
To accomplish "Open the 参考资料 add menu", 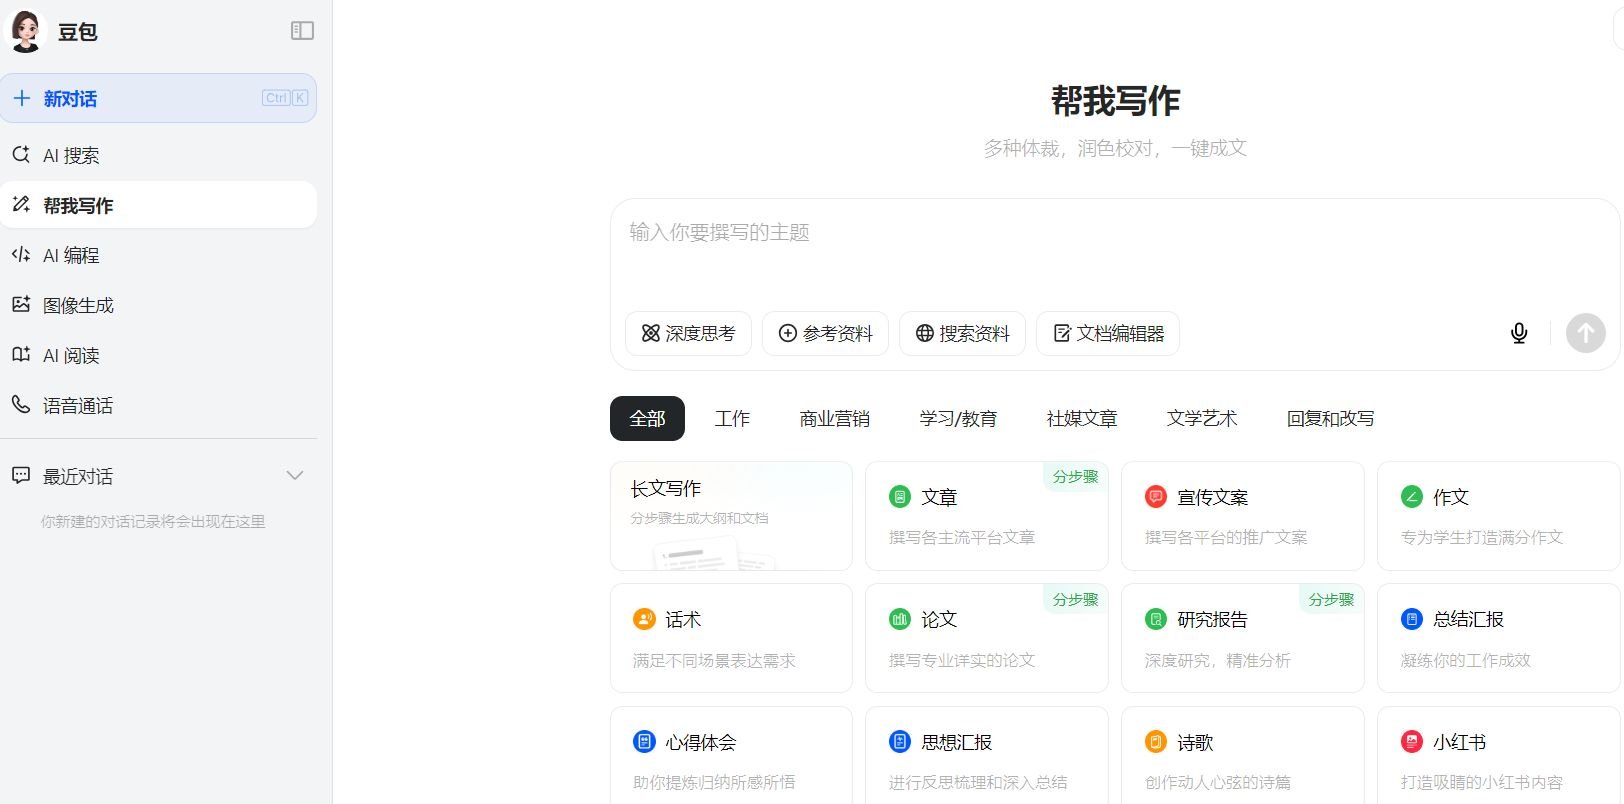I will [x=825, y=333].
